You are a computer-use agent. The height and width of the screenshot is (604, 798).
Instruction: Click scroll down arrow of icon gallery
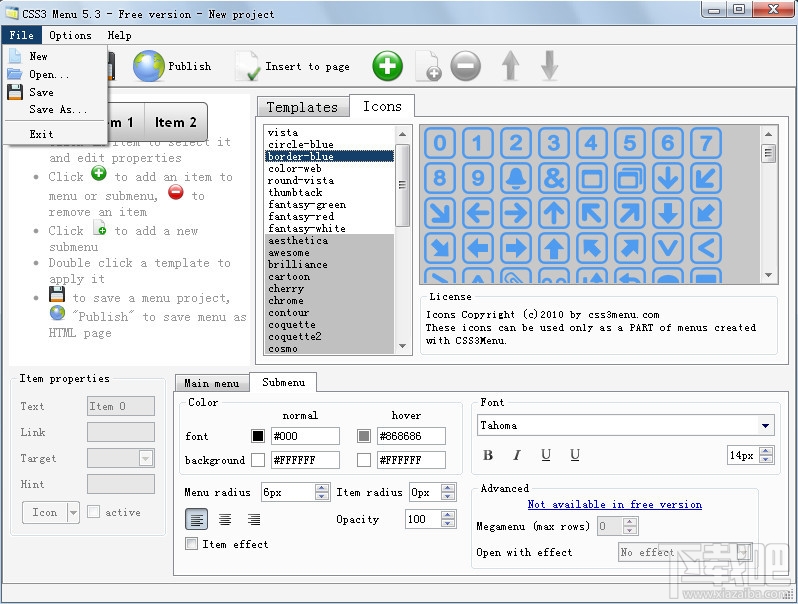pos(768,275)
